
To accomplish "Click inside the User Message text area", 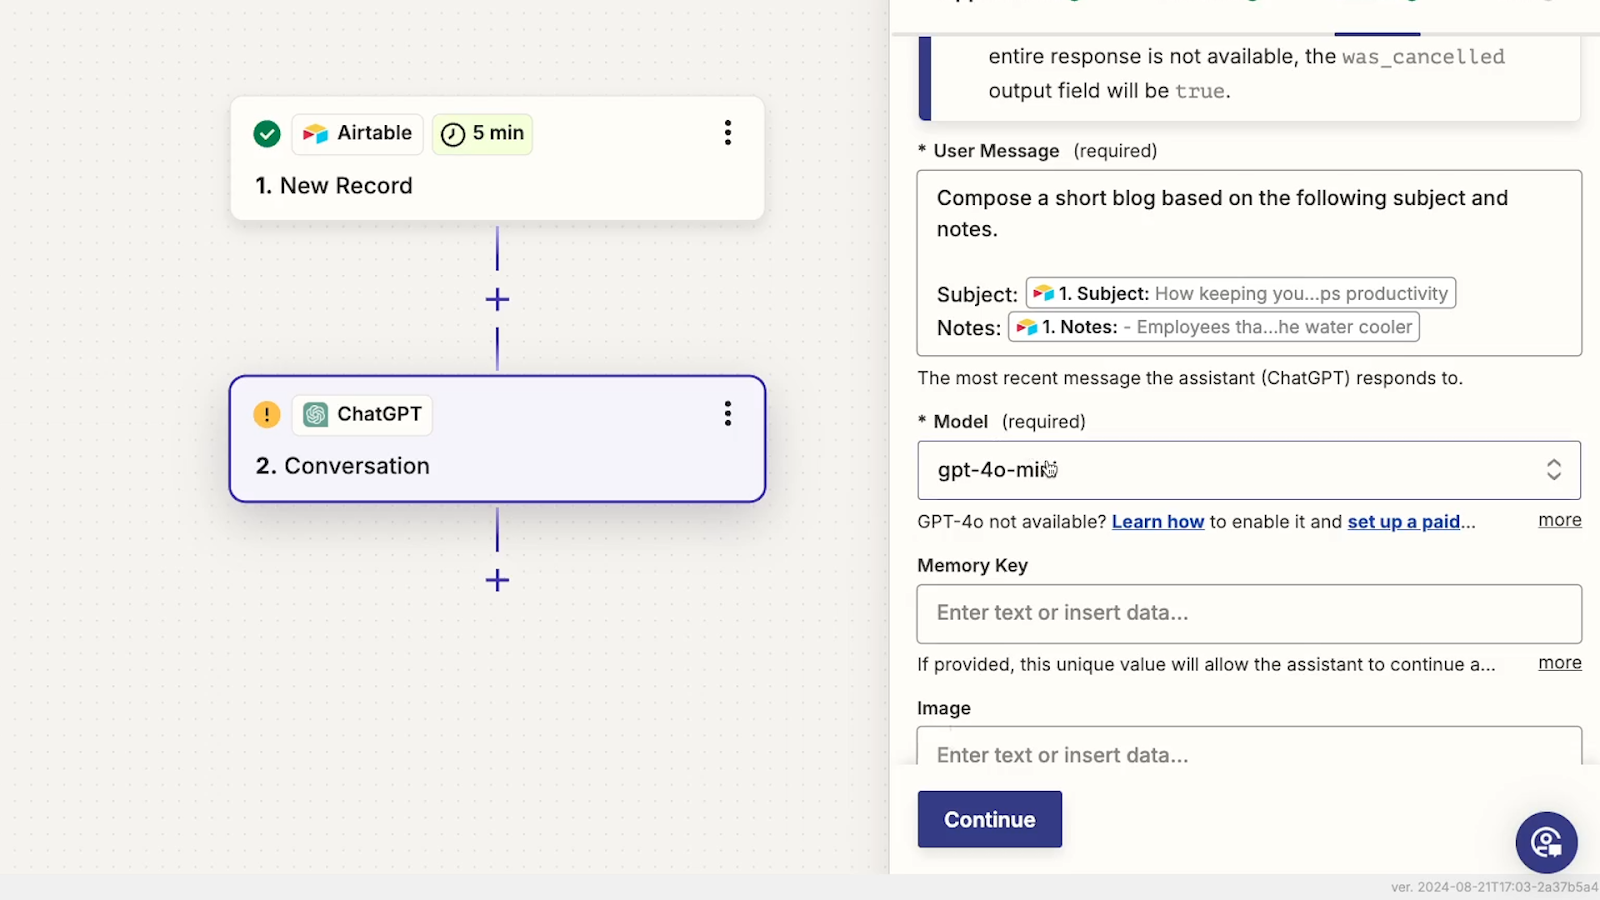I will coord(1249,263).
